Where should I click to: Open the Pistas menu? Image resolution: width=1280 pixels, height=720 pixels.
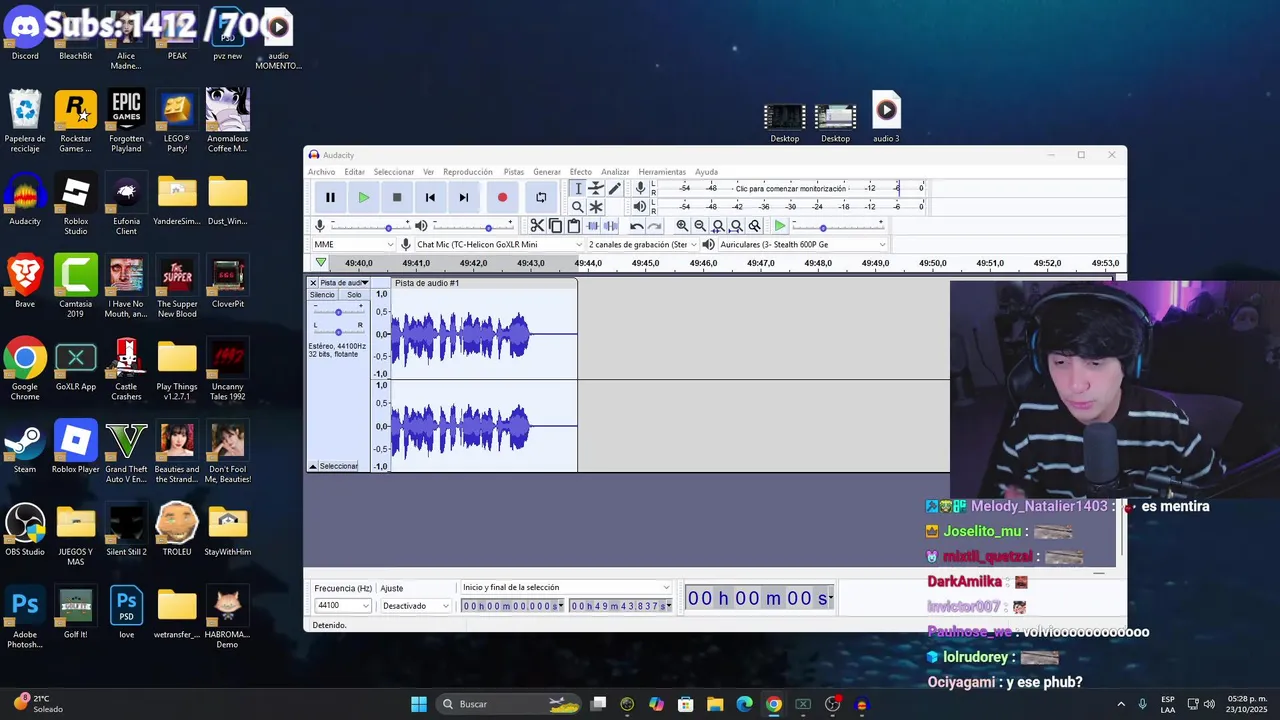[x=514, y=172]
